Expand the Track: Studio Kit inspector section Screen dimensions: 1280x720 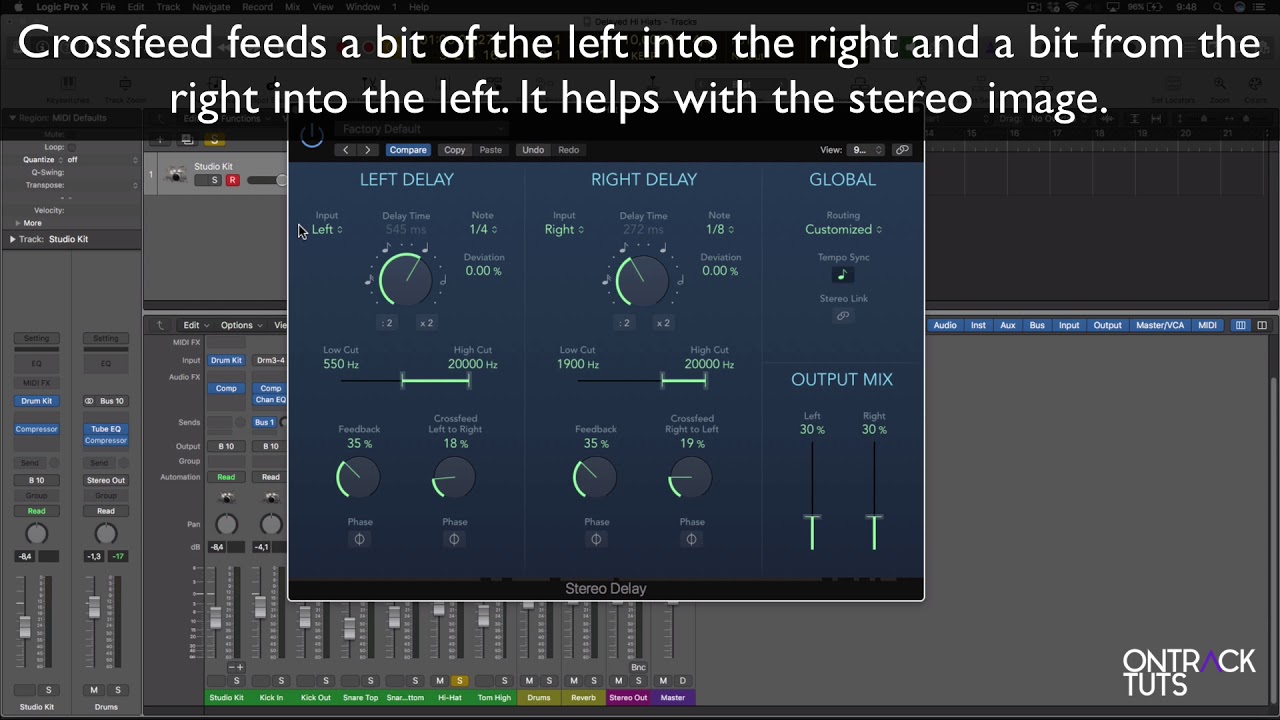[x=12, y=240]
